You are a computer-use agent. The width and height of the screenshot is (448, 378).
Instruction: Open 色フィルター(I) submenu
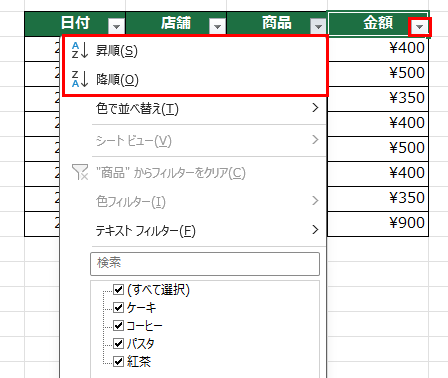(194, 201)
